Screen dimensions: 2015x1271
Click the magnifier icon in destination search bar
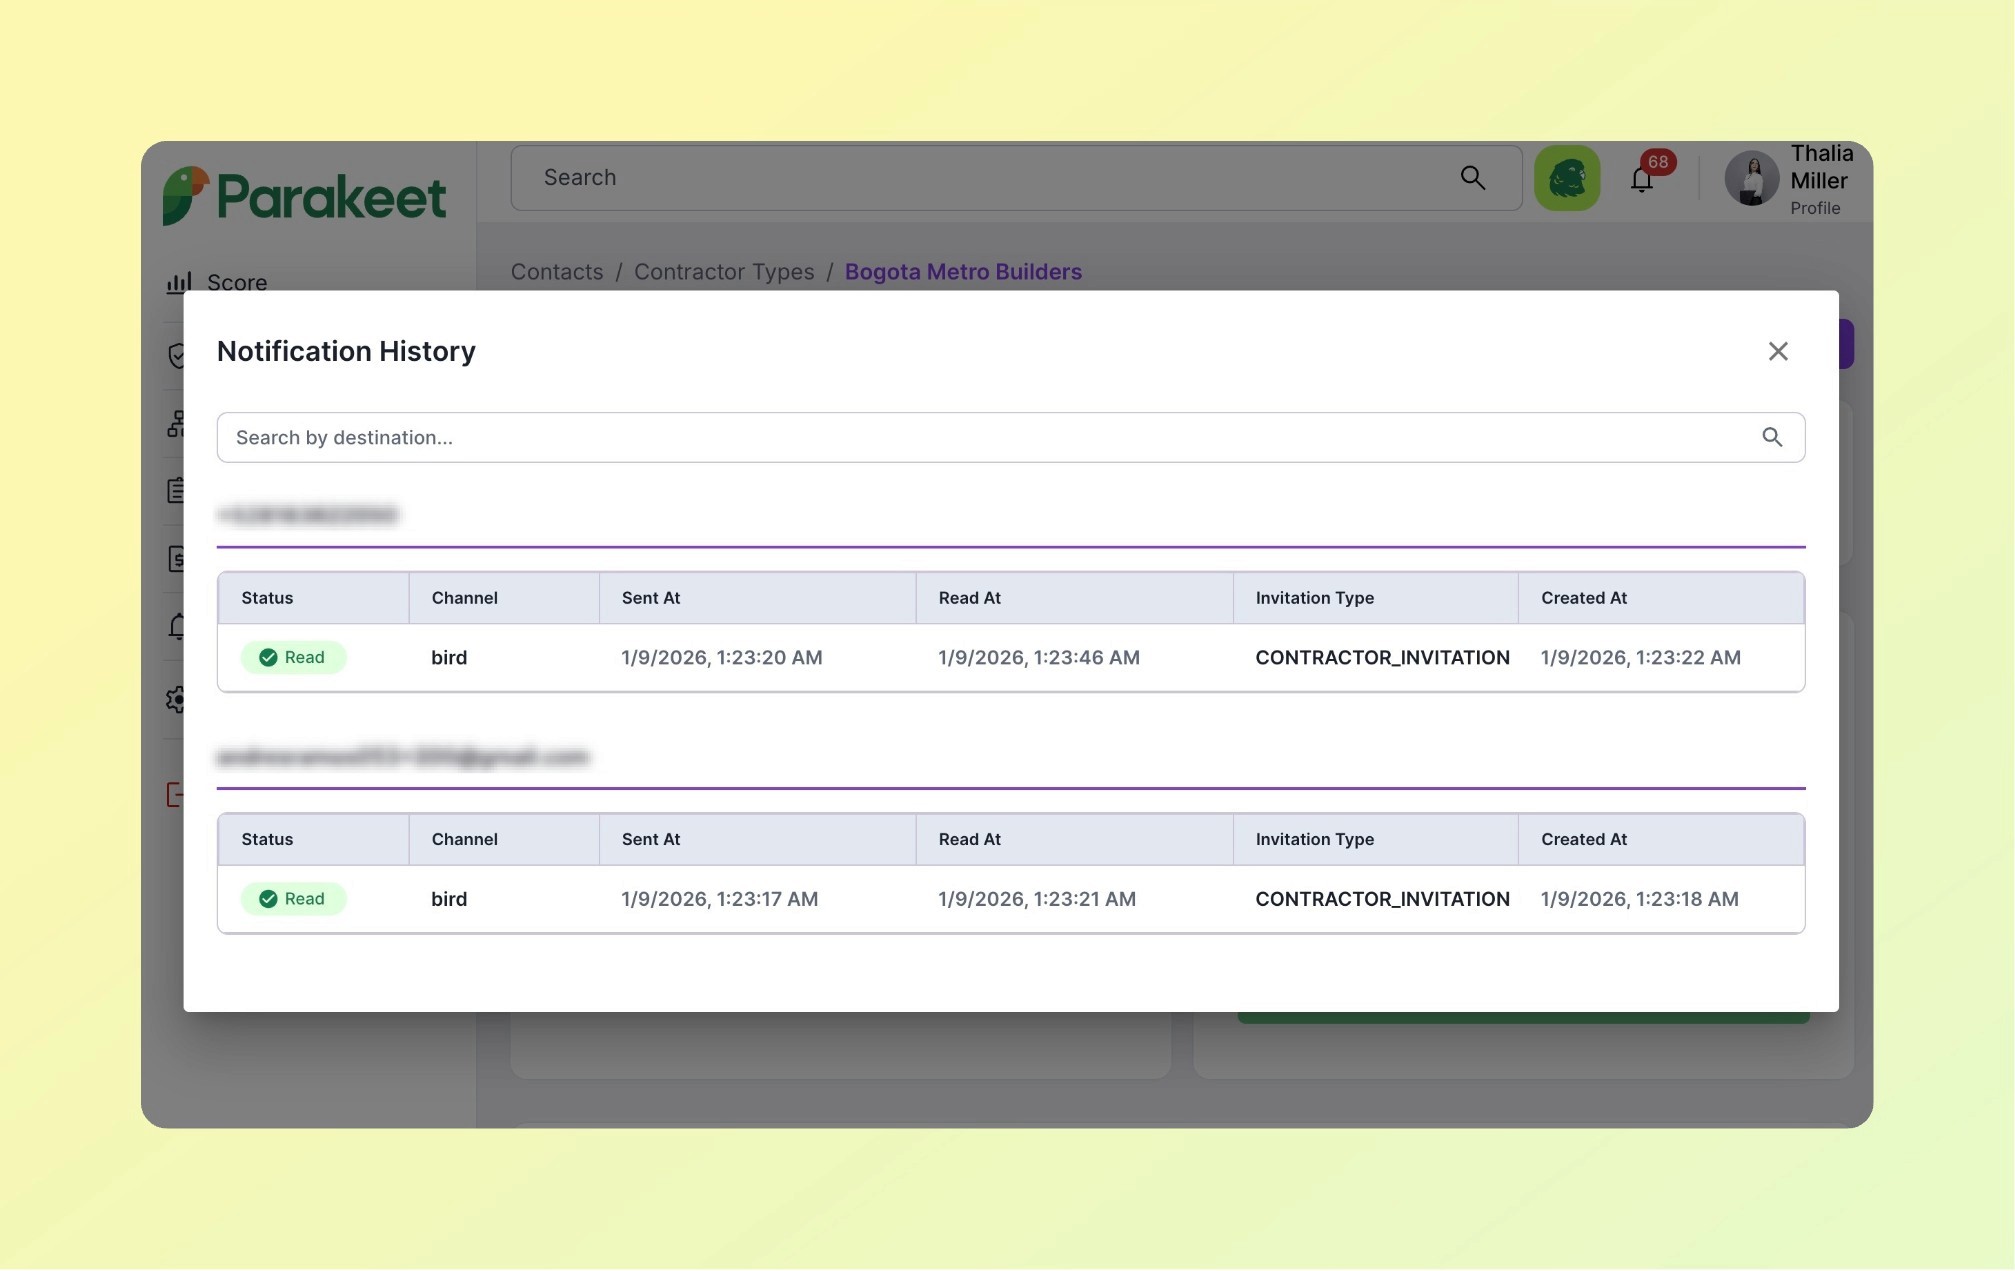[x=1773, y=437]
